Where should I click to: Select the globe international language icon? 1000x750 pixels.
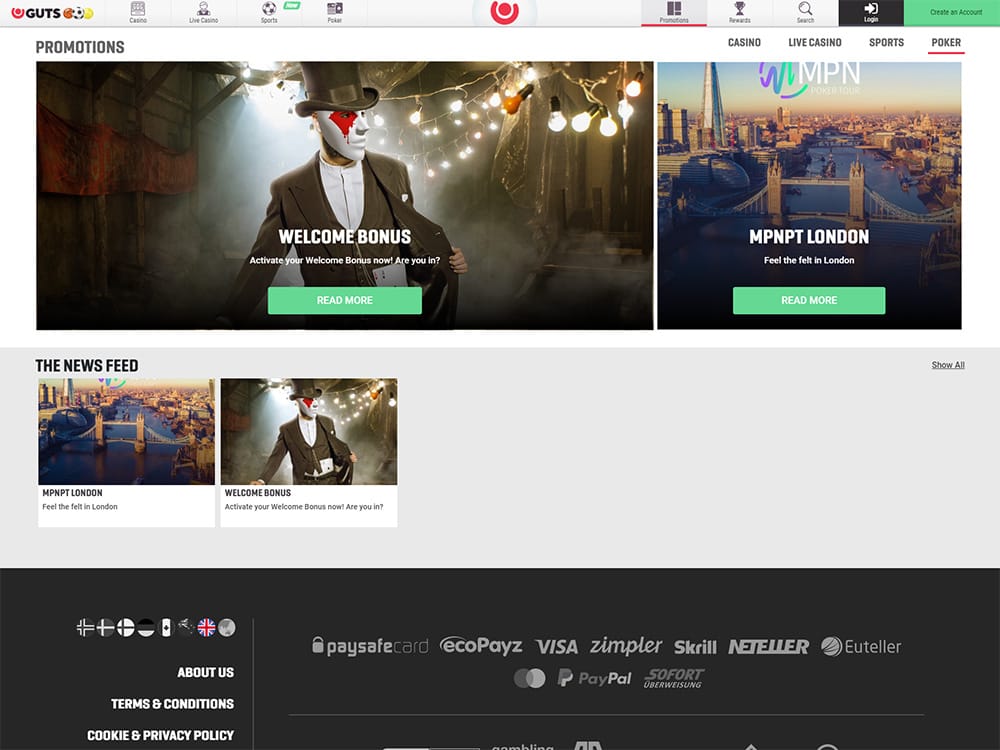(x=226, y=628)
